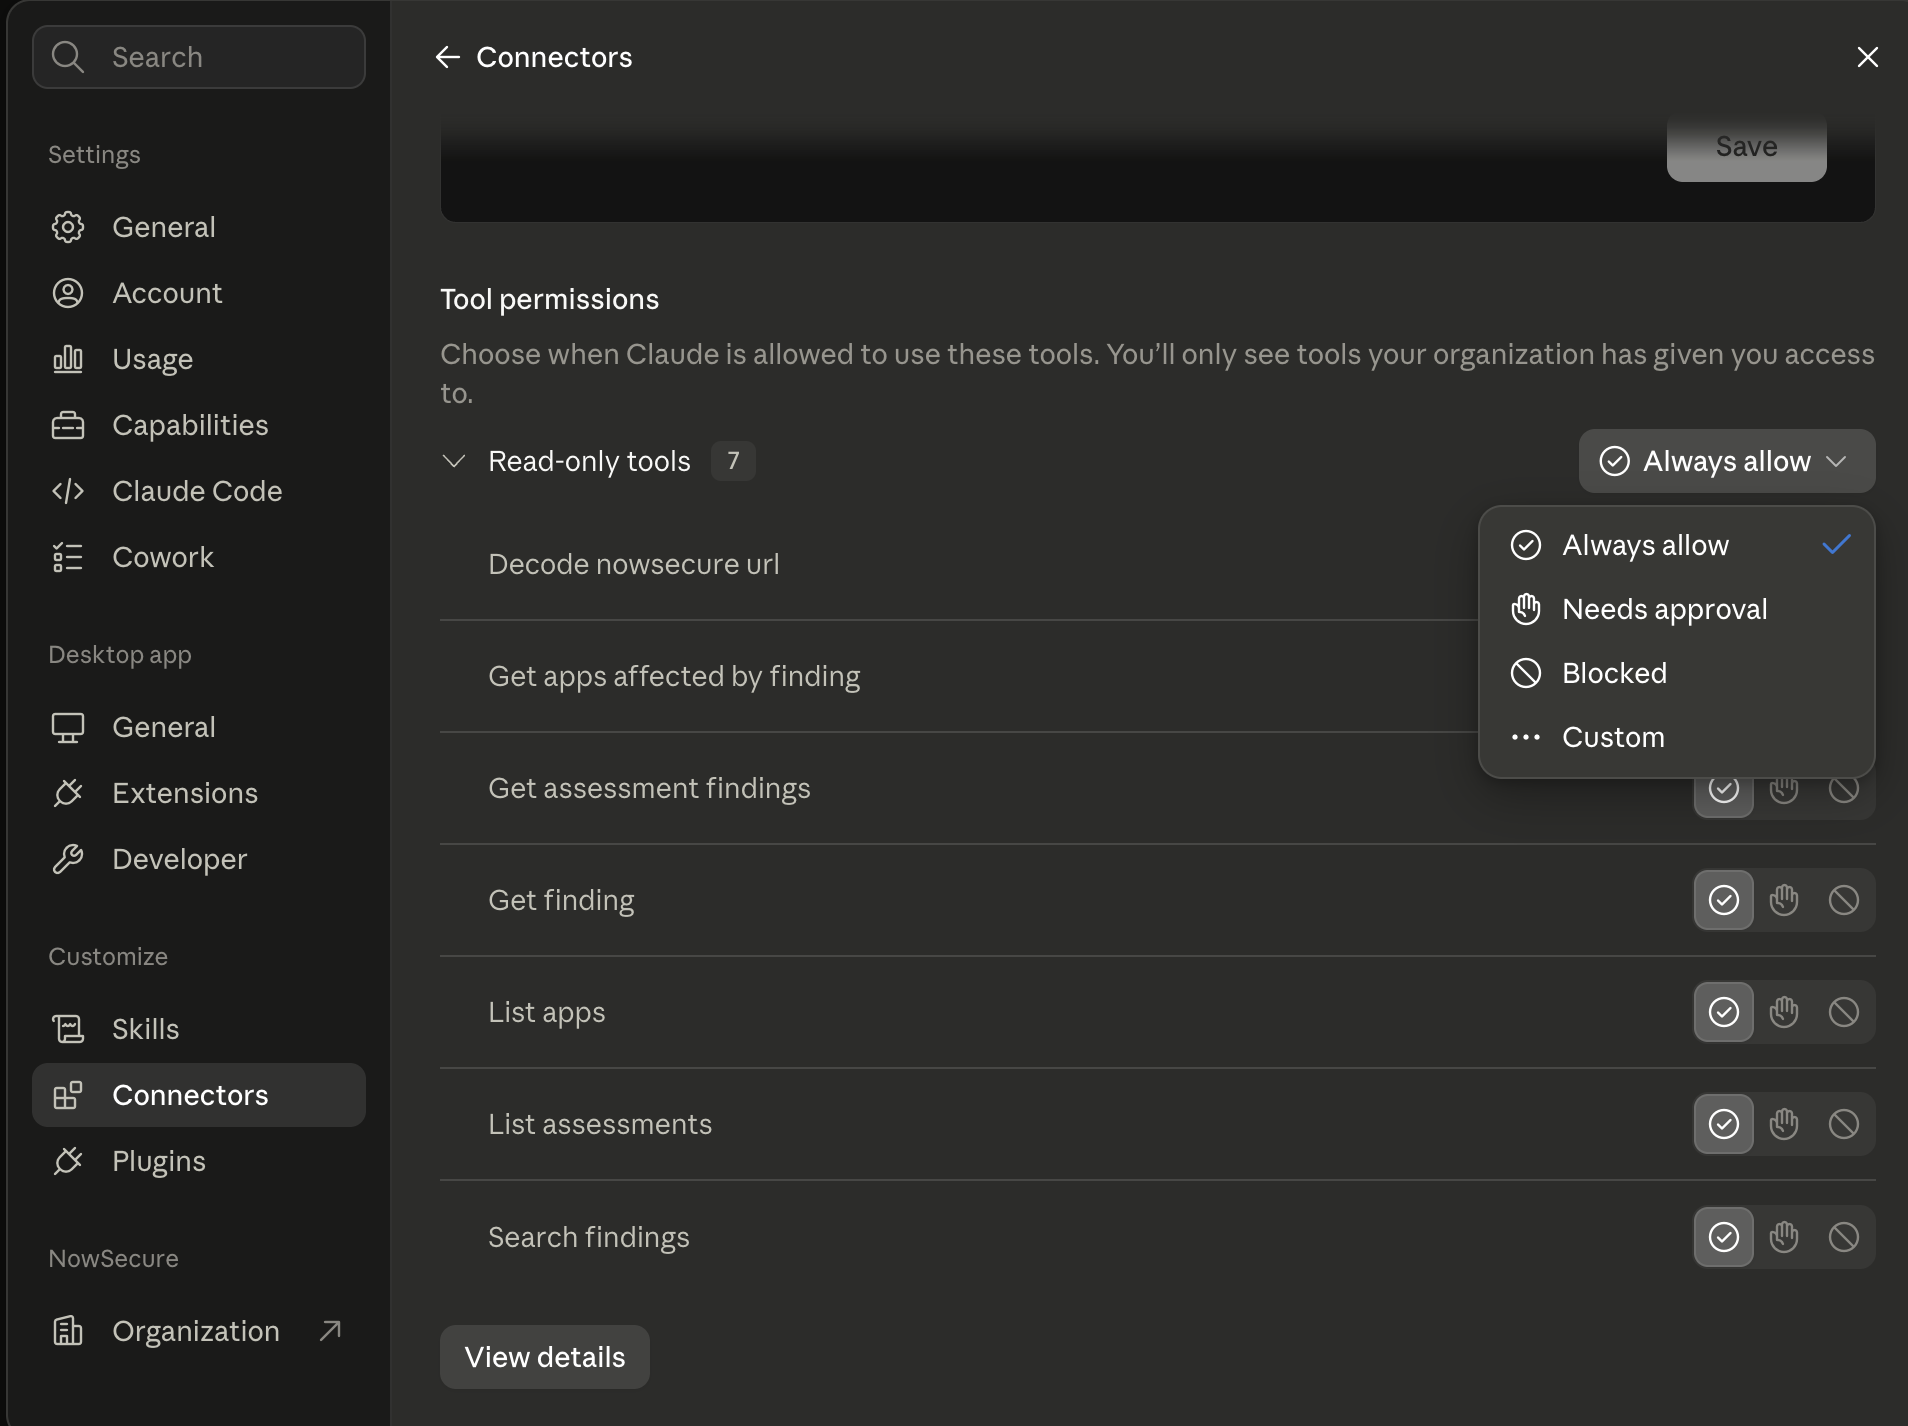
Task: Click the Save button
Action: [x=1746, y=147]
